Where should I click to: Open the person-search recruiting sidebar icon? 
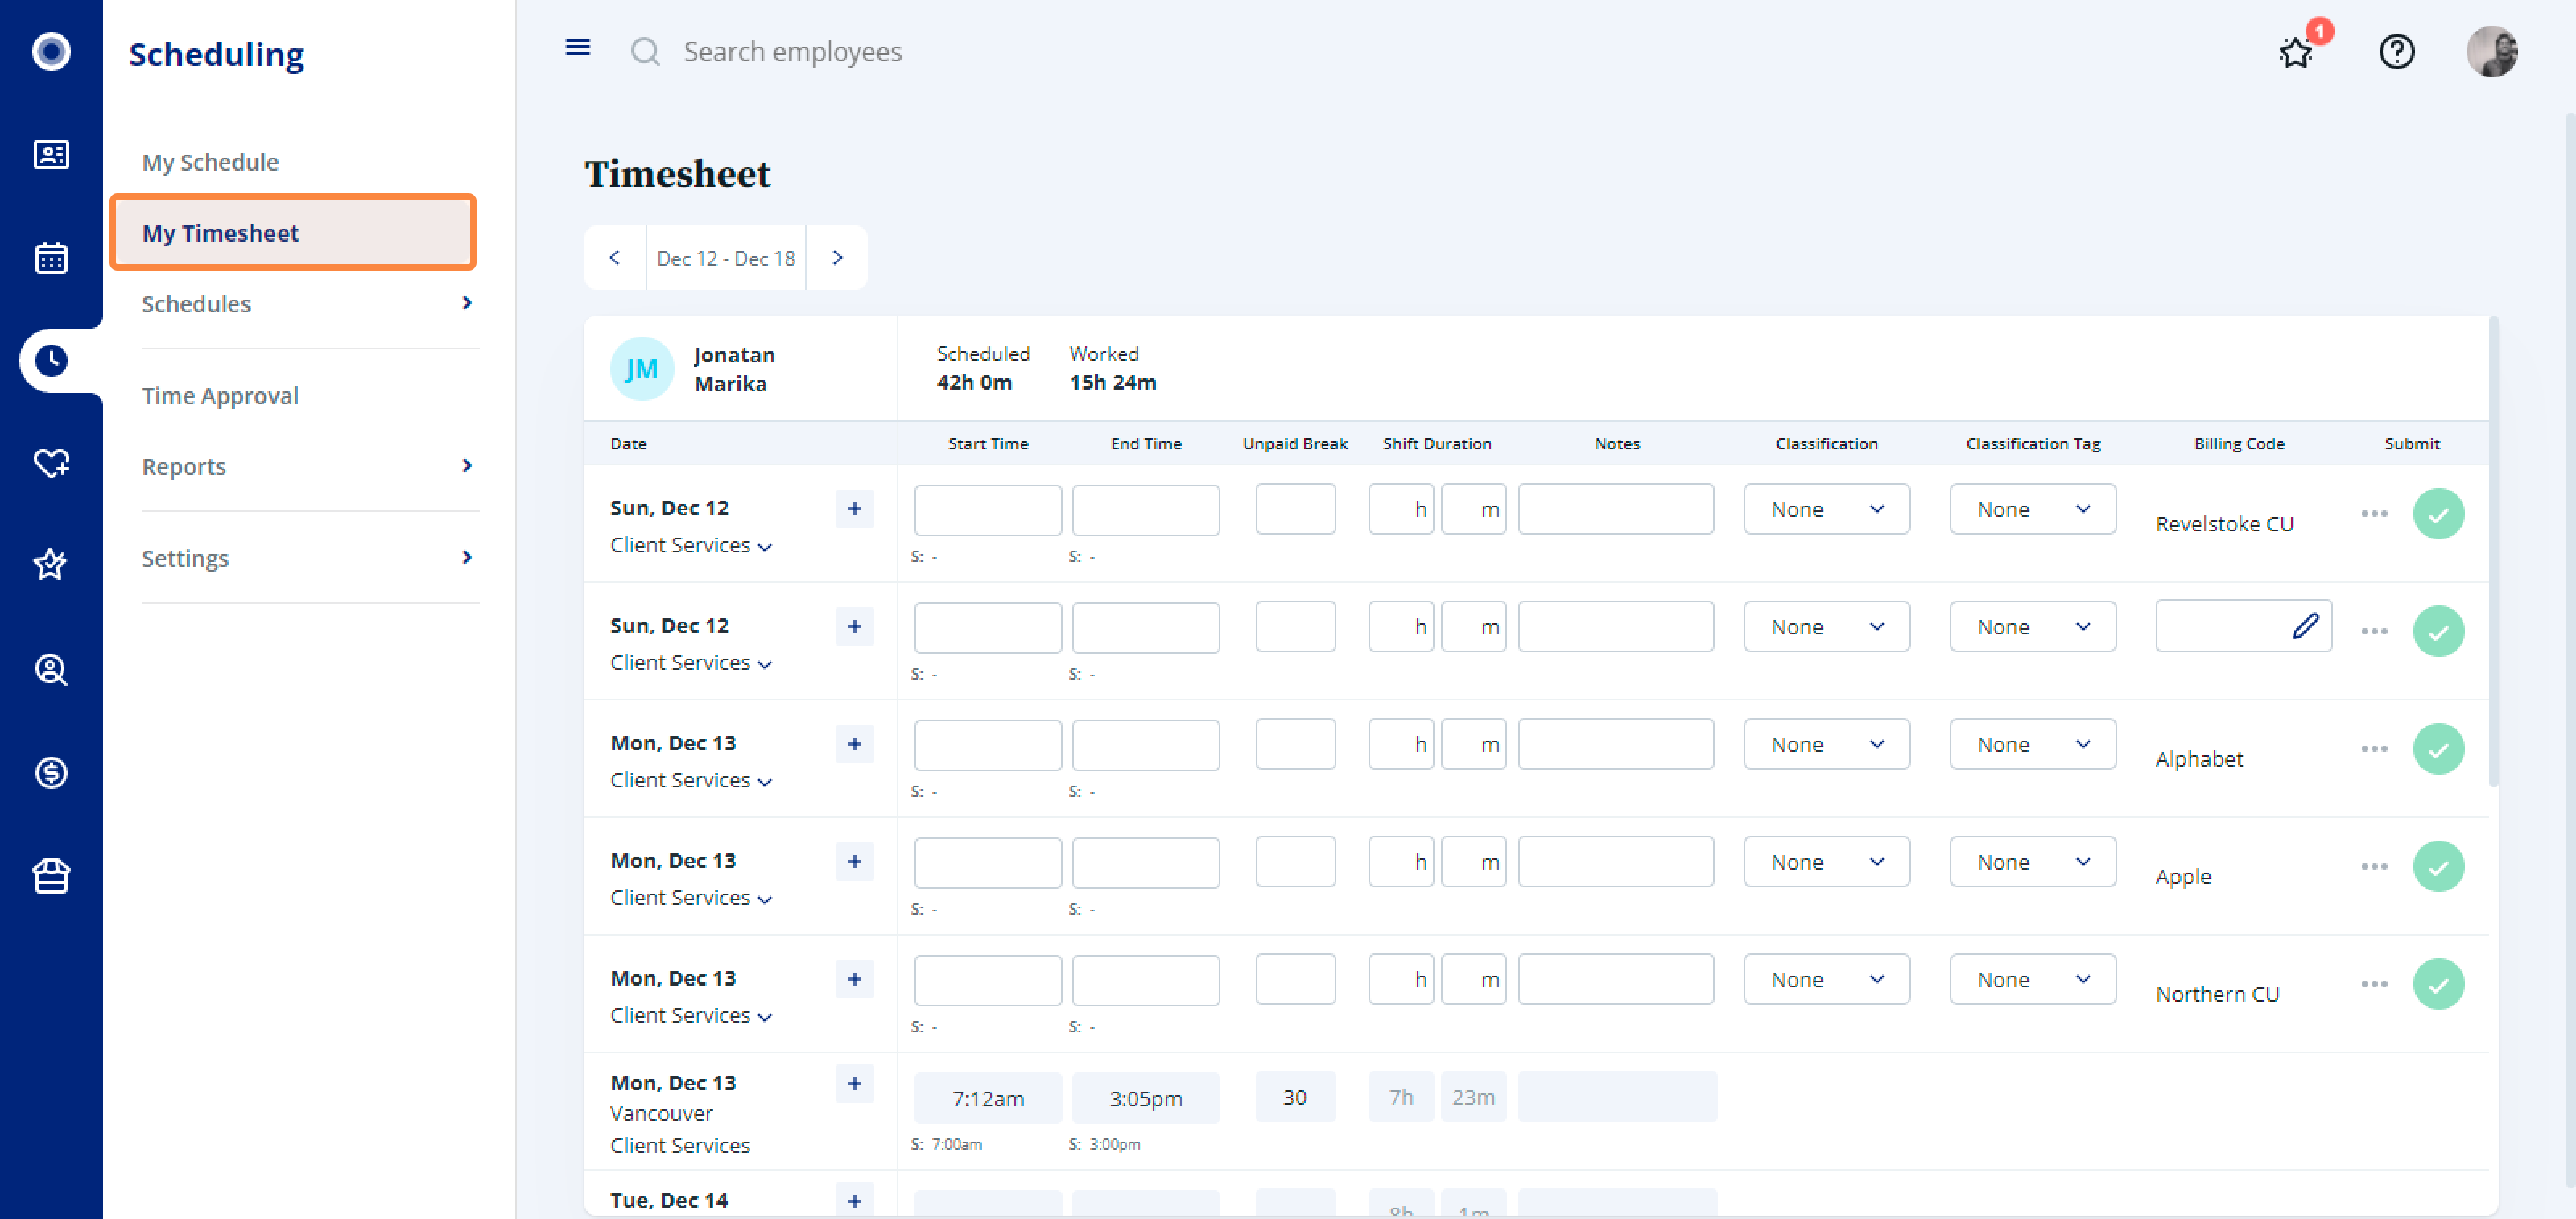[51, 669]
